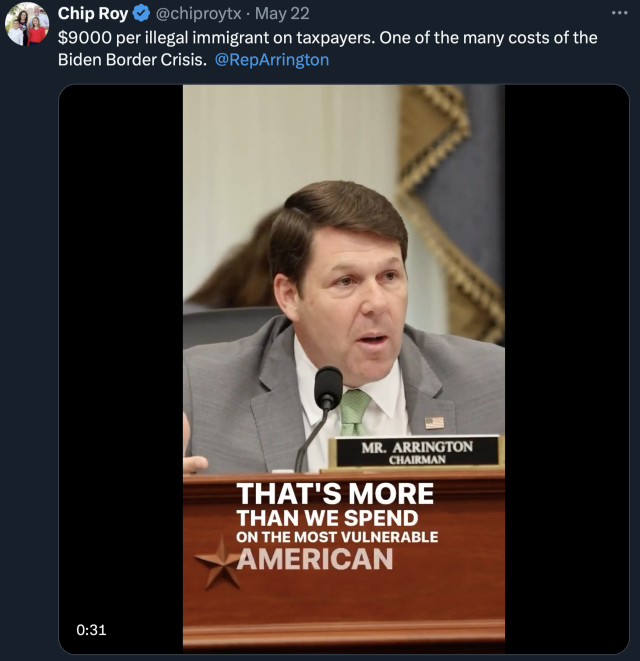Click the "THAT'S MORE" video caption
640x661 pixels.
[335, 493]
